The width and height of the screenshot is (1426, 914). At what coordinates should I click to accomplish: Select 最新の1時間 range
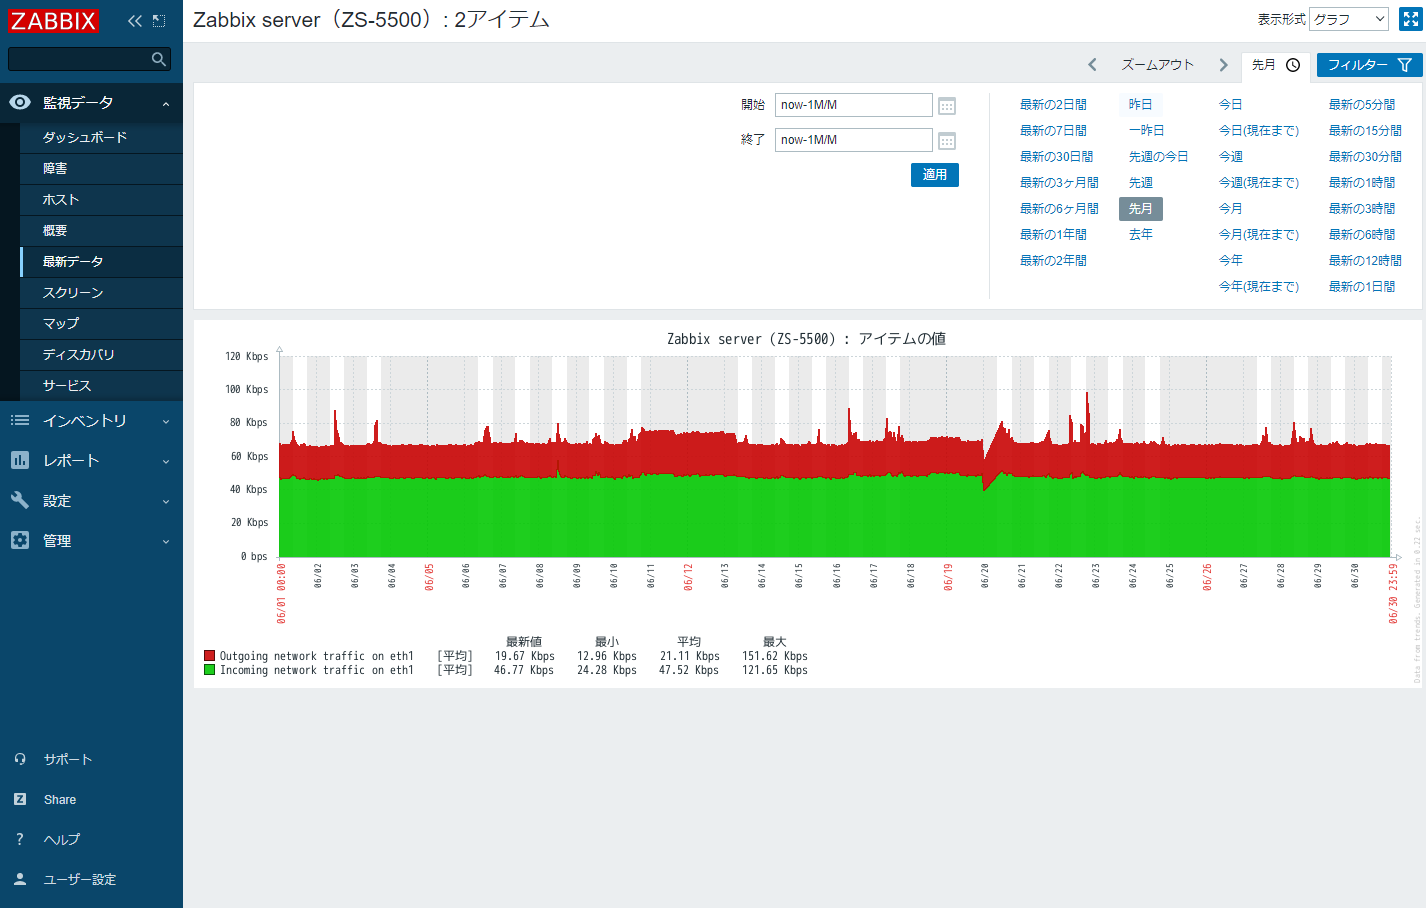[1362, 183]
